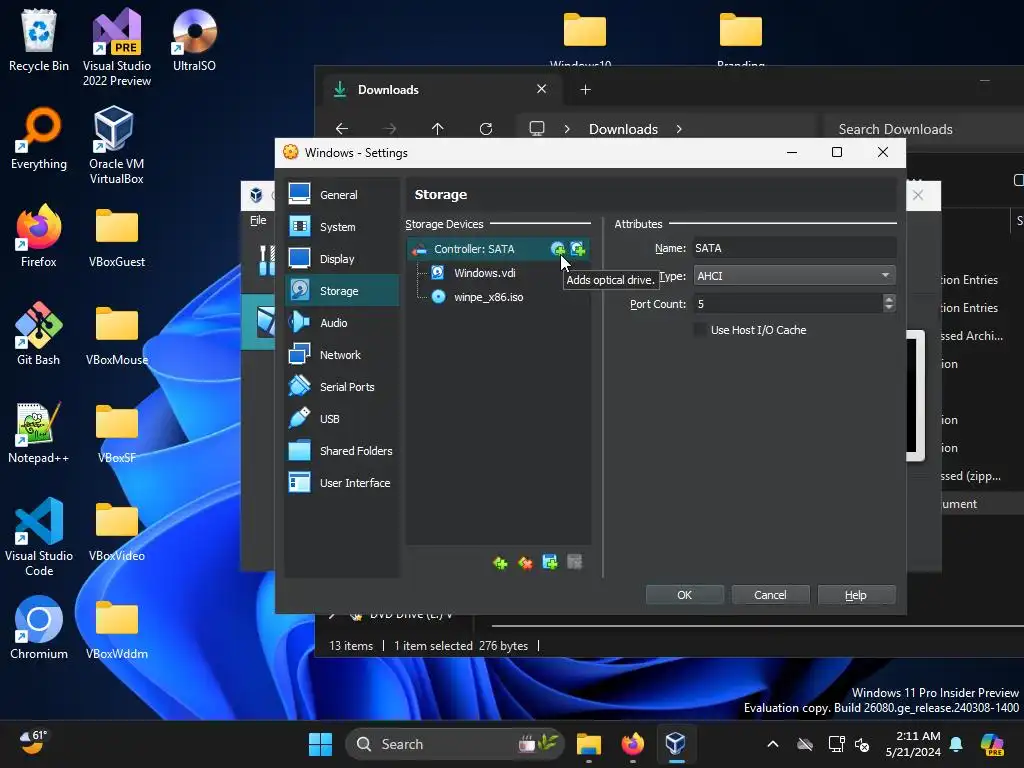Click the Git Bash desktop icon

click(39, 334)
